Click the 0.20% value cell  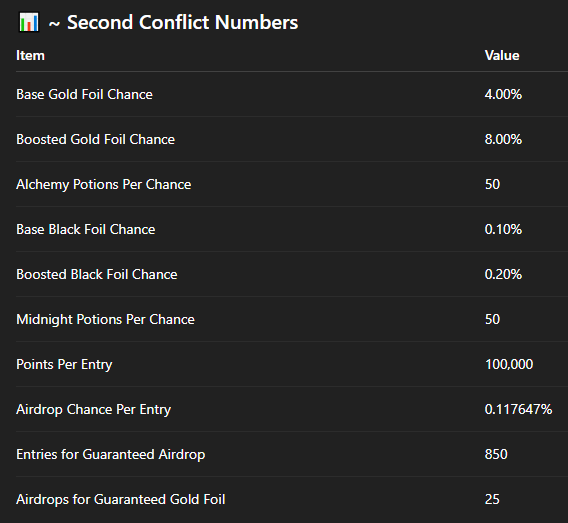tap(503, 274)
